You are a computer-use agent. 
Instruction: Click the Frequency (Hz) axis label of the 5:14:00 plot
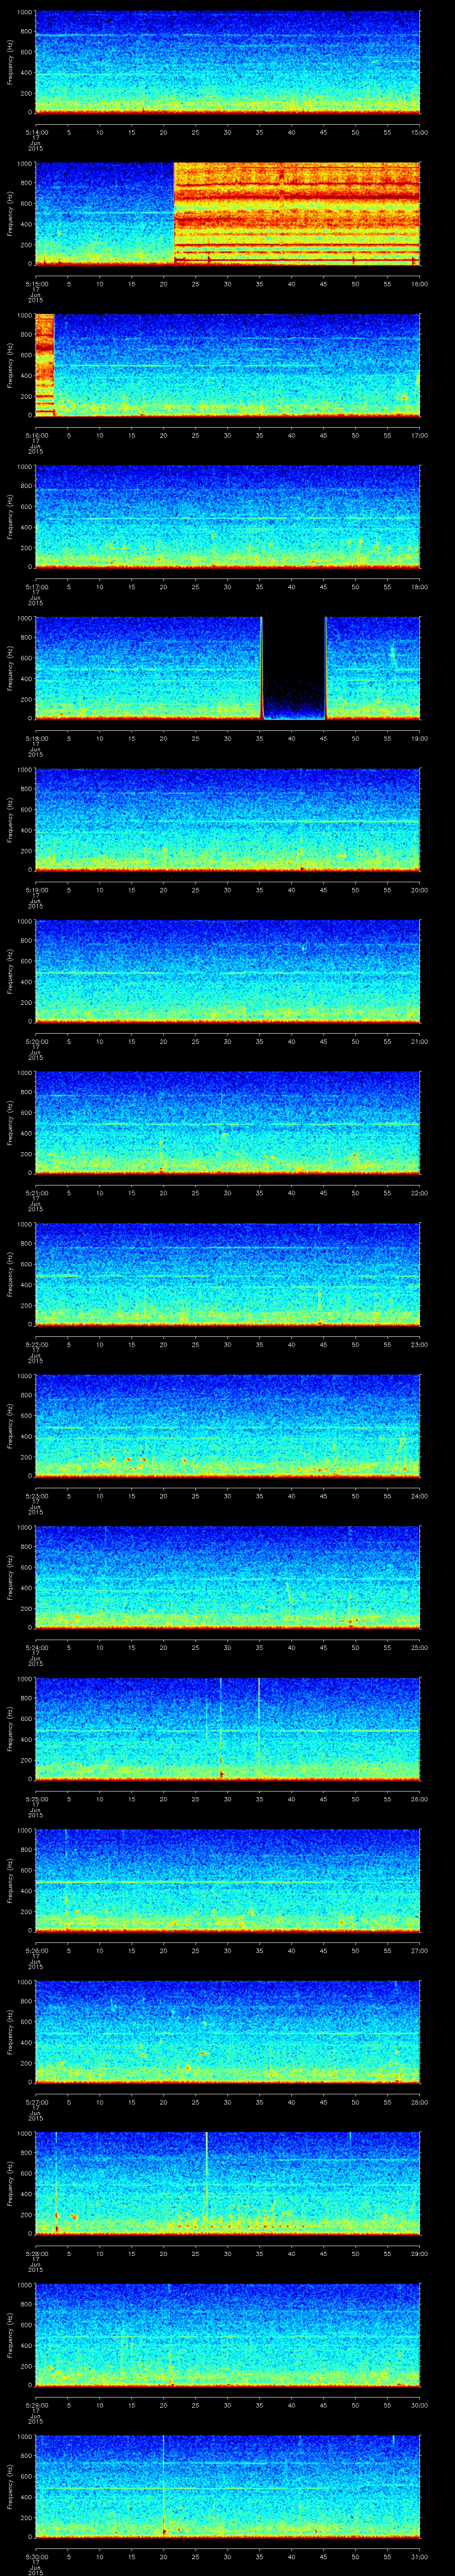[x=10, y=62]
